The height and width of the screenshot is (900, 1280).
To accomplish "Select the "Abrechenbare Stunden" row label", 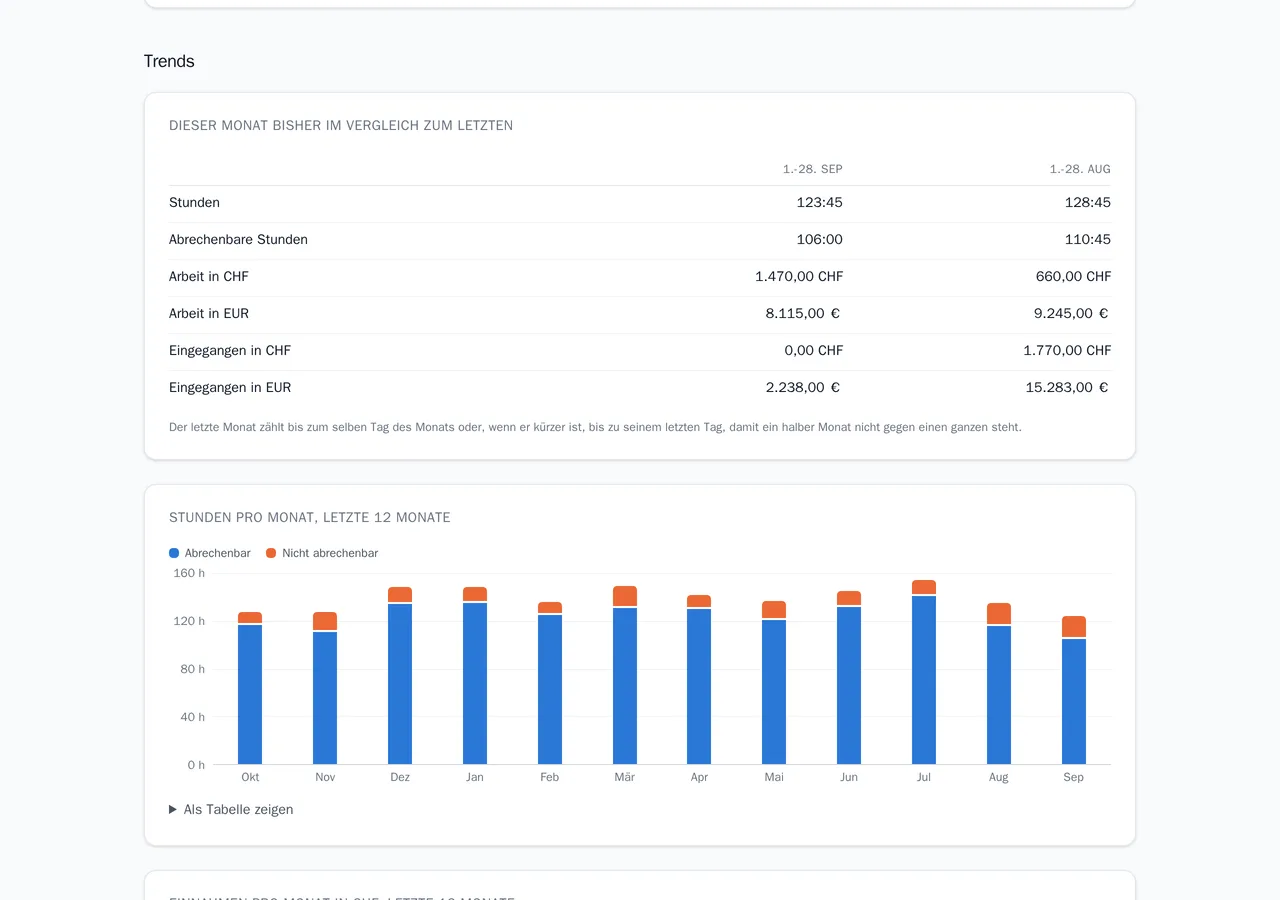I will pos(238,240).
